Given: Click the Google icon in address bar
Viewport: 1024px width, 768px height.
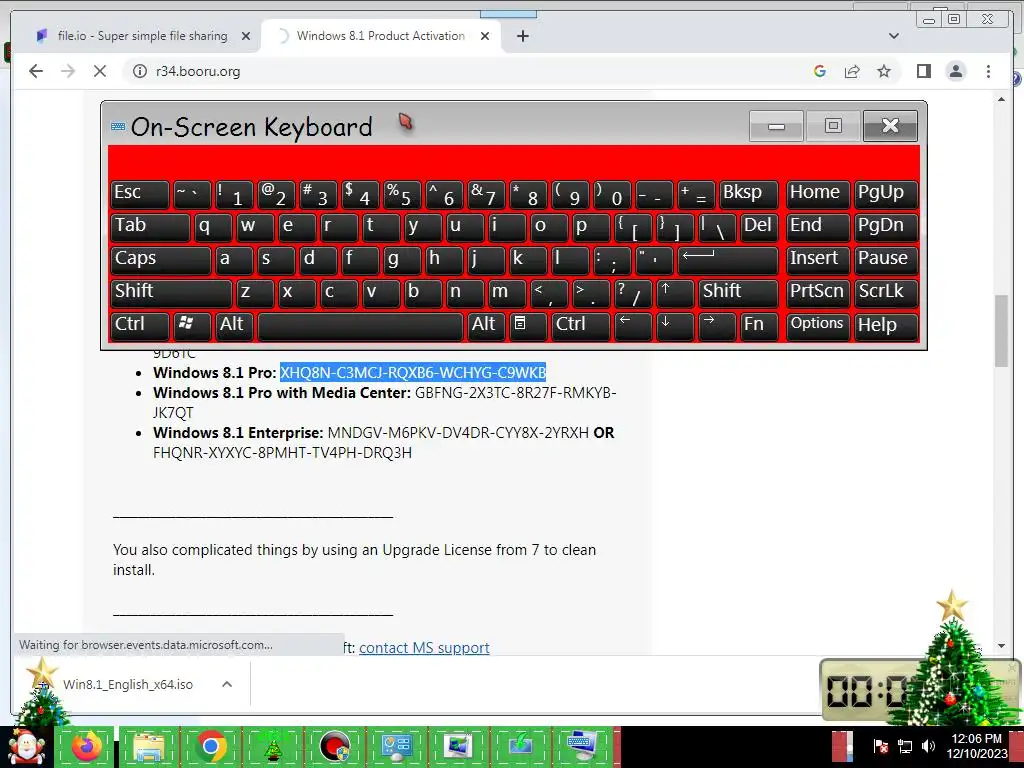Looking at the screenshot, I should click(x=820, y=71).
